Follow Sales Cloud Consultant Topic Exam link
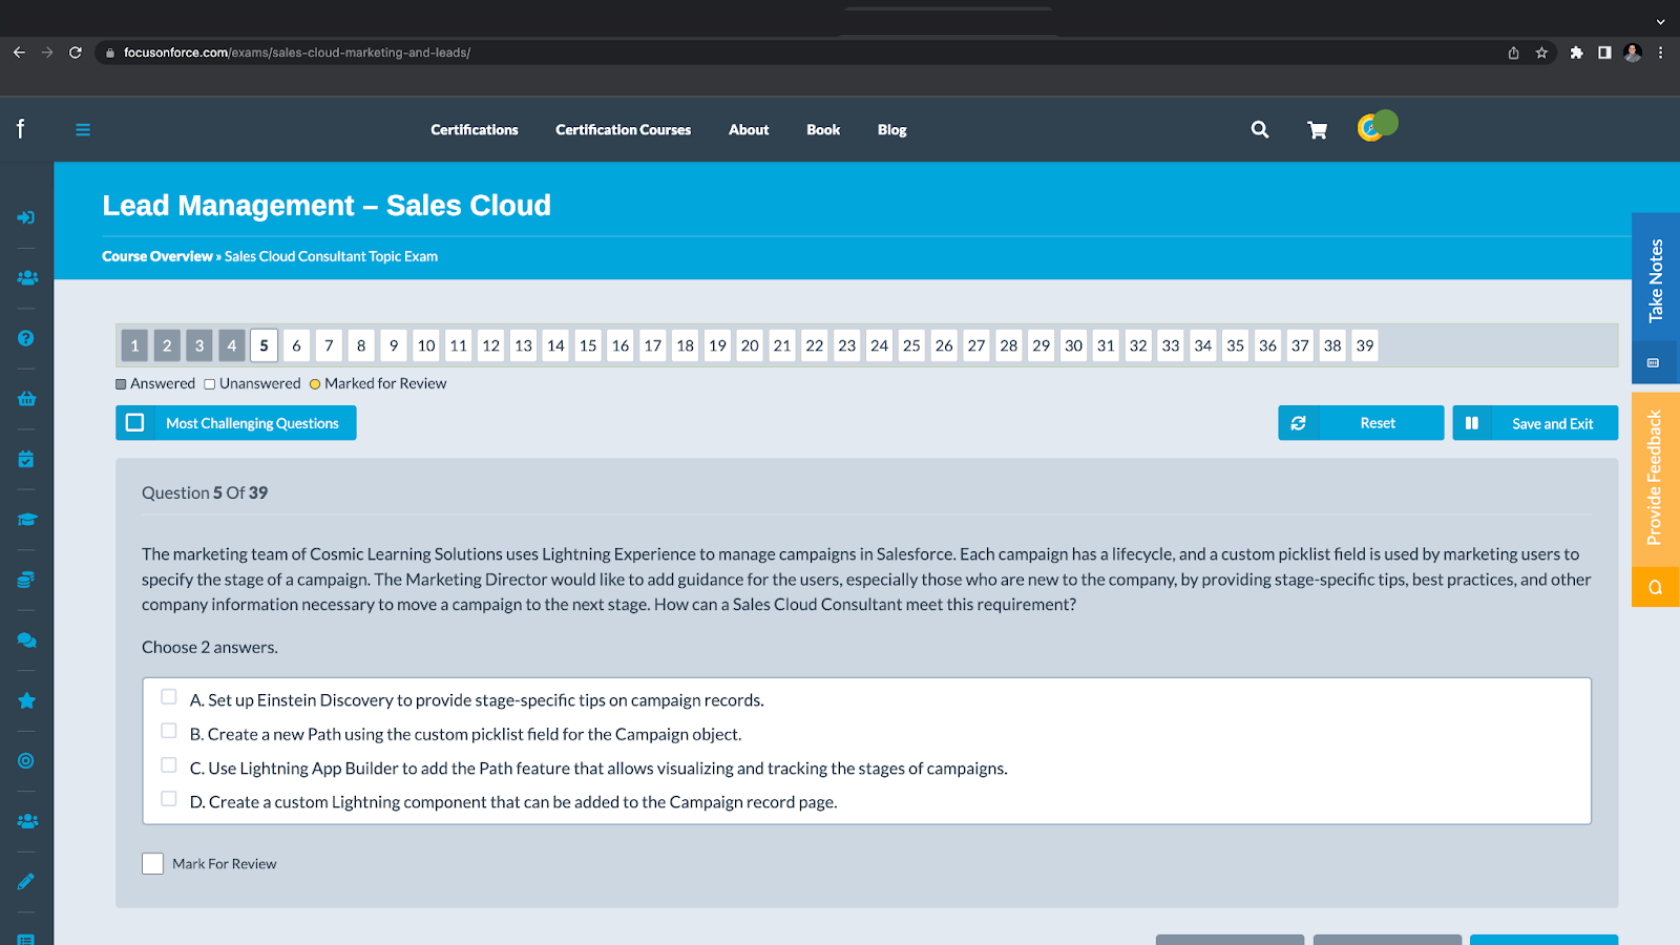The height and width of the screenshot is (945, 1680). tap(331, 257)
